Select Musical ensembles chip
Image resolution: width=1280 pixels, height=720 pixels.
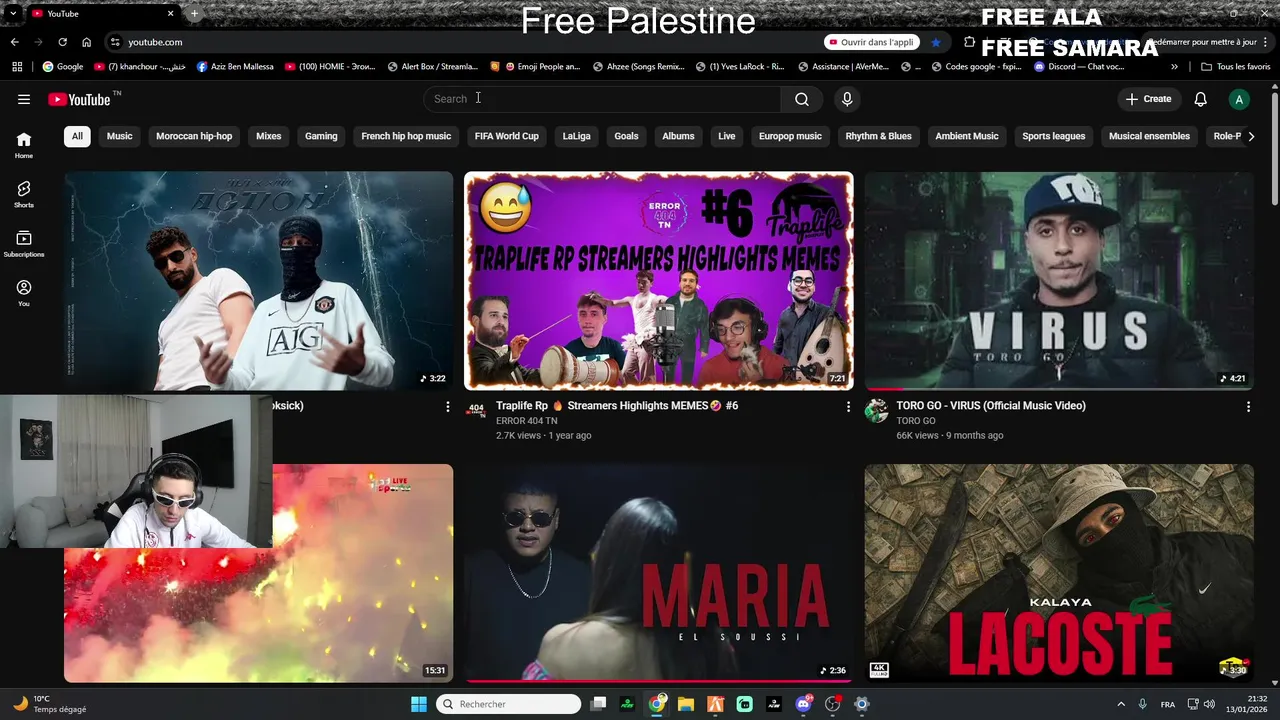(1149, 136)
